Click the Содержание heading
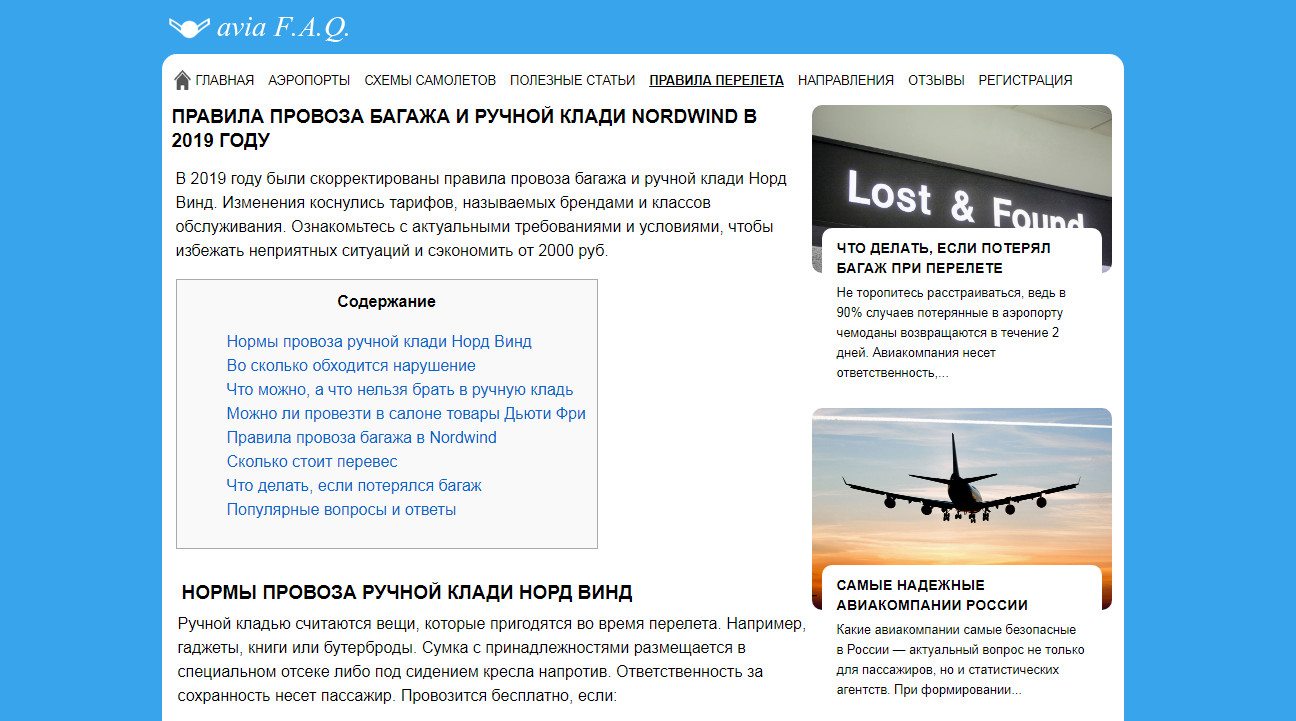The image size is (1296, 721). coord(387,301)
